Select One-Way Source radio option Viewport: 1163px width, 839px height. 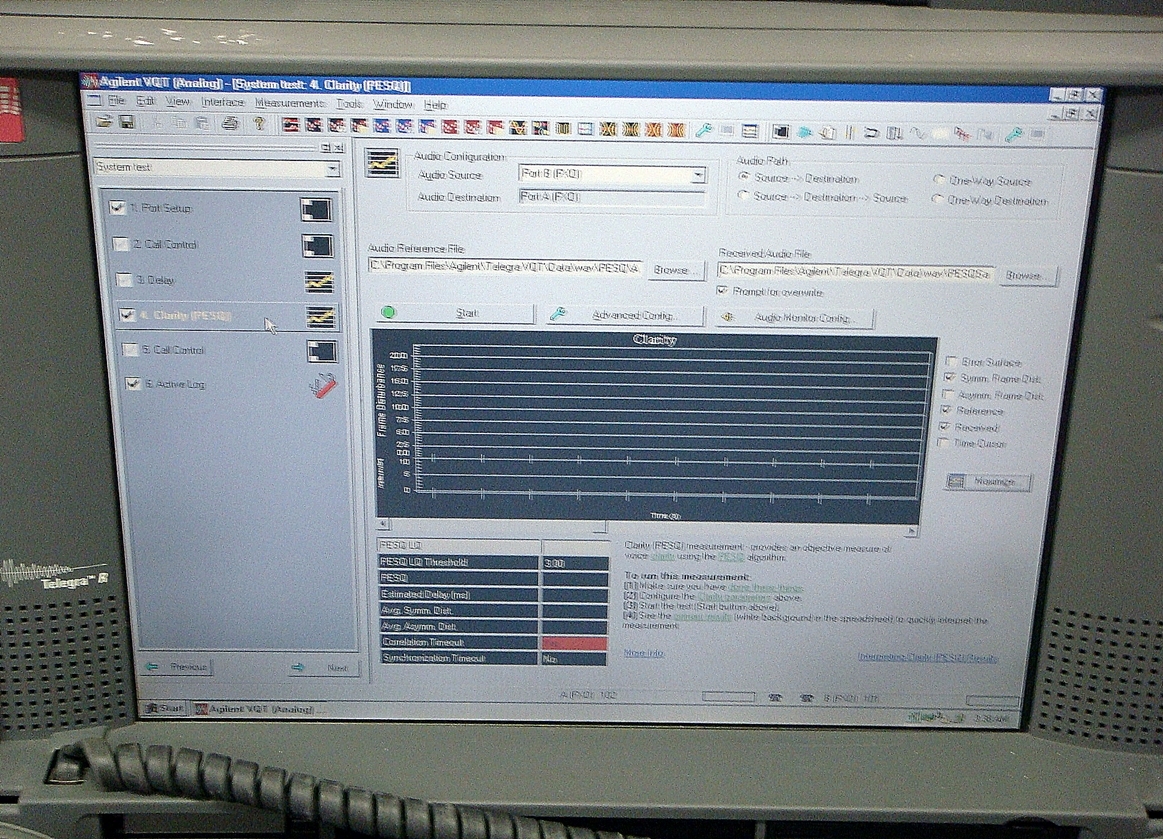click(939, 180)
